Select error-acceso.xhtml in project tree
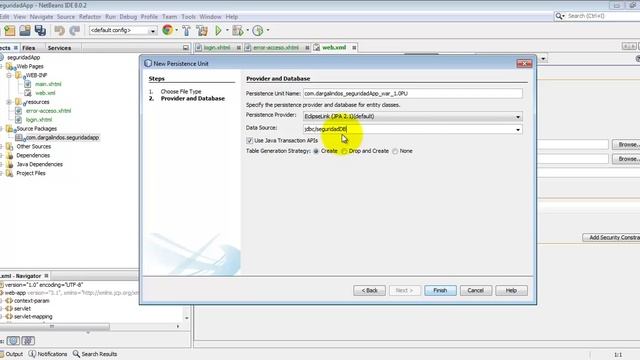 (48, 111)
